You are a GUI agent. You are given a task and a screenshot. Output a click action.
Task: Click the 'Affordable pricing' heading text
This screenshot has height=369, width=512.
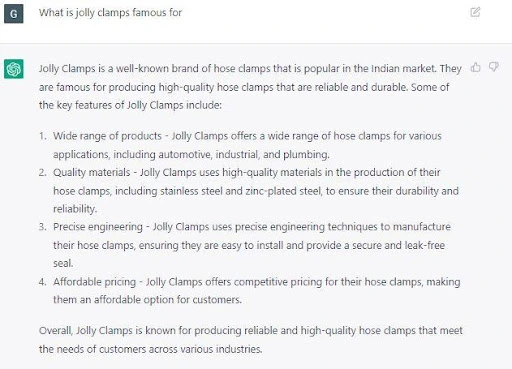(x=95, y=282)
